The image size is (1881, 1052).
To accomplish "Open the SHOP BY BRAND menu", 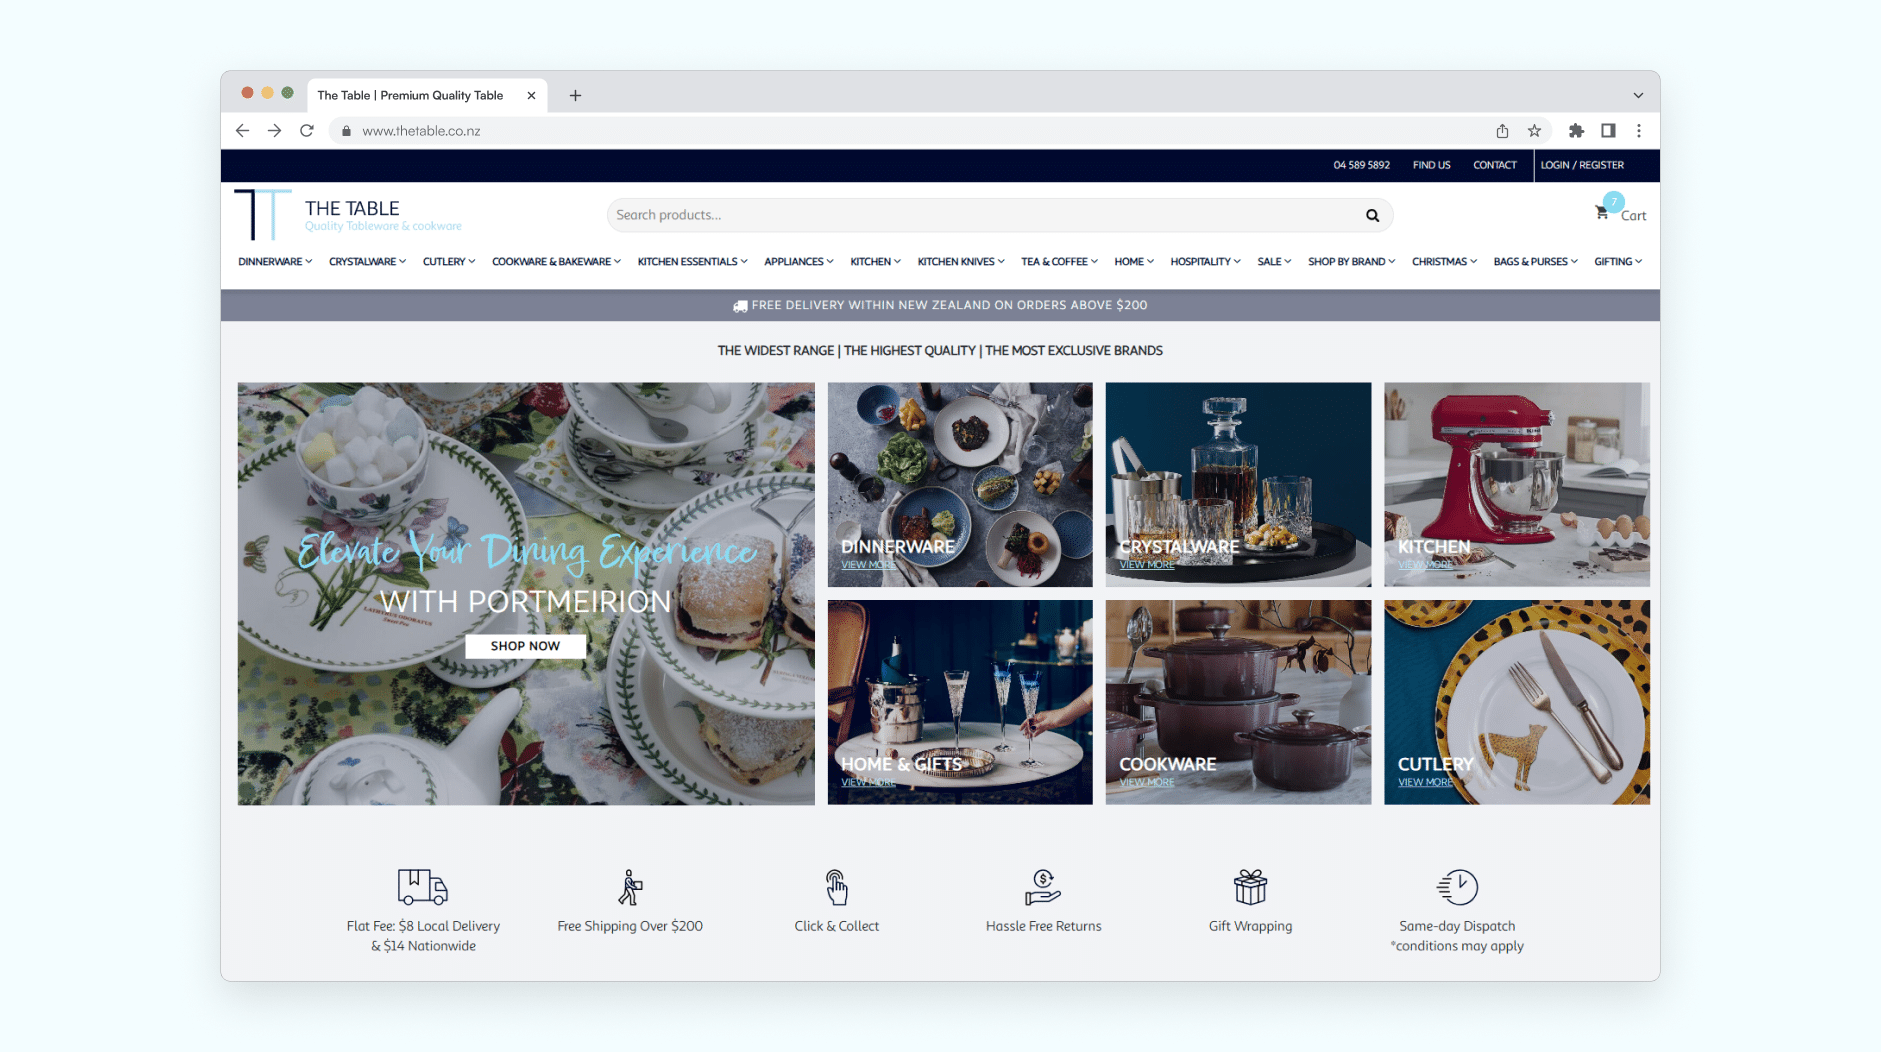I will [1351, 262].
